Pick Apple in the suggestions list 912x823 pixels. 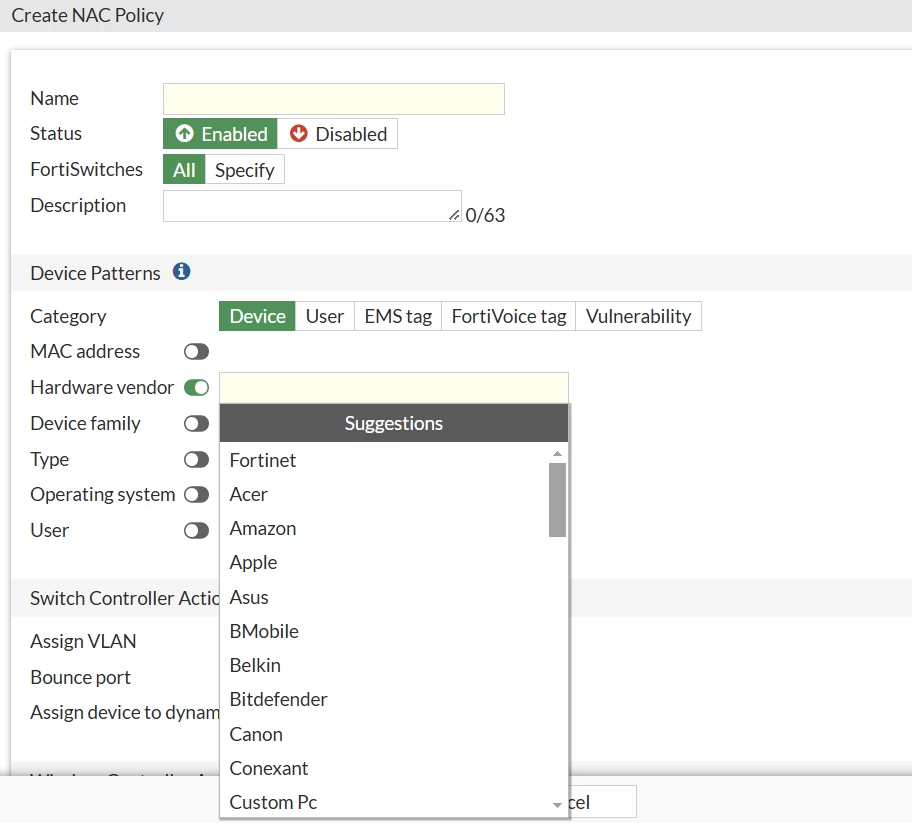tap(384, 562)
